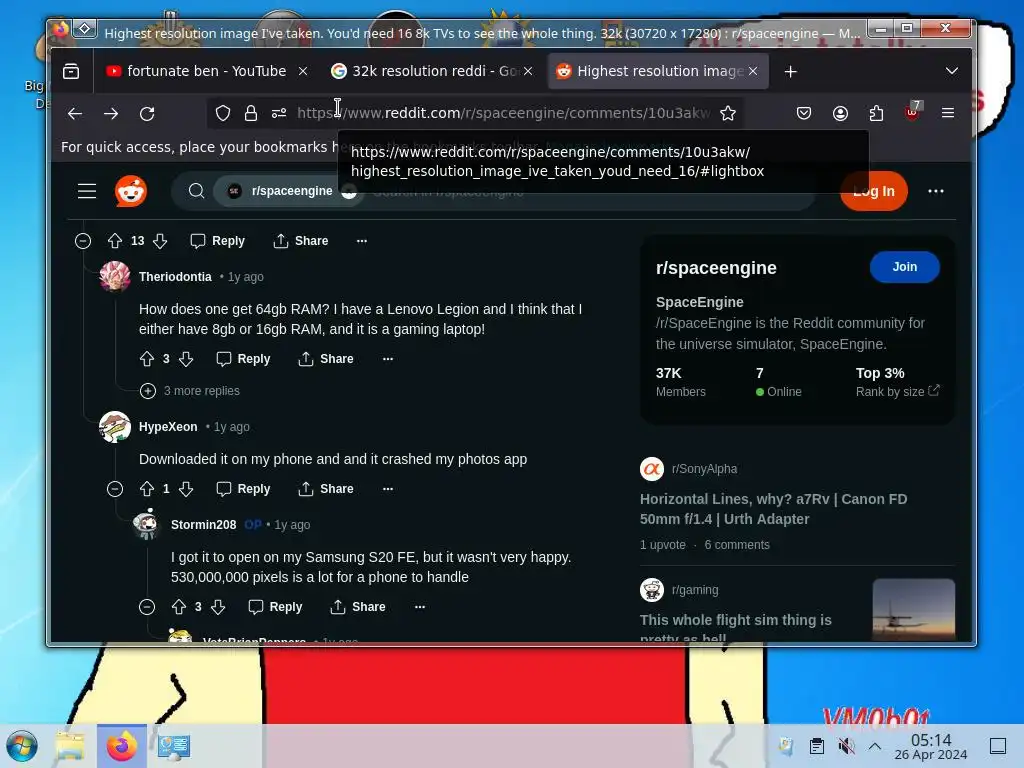
Task: Close the Highest resolution image tab
Action: point(753,71)
